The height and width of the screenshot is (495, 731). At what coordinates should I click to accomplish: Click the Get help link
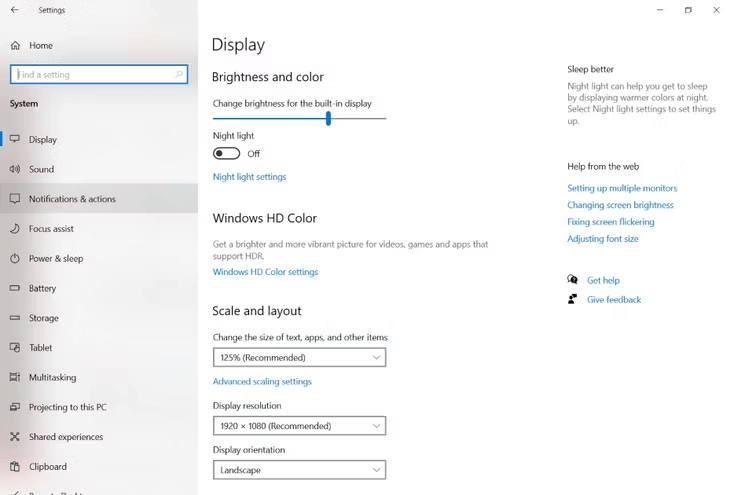(x=603, y=280)
